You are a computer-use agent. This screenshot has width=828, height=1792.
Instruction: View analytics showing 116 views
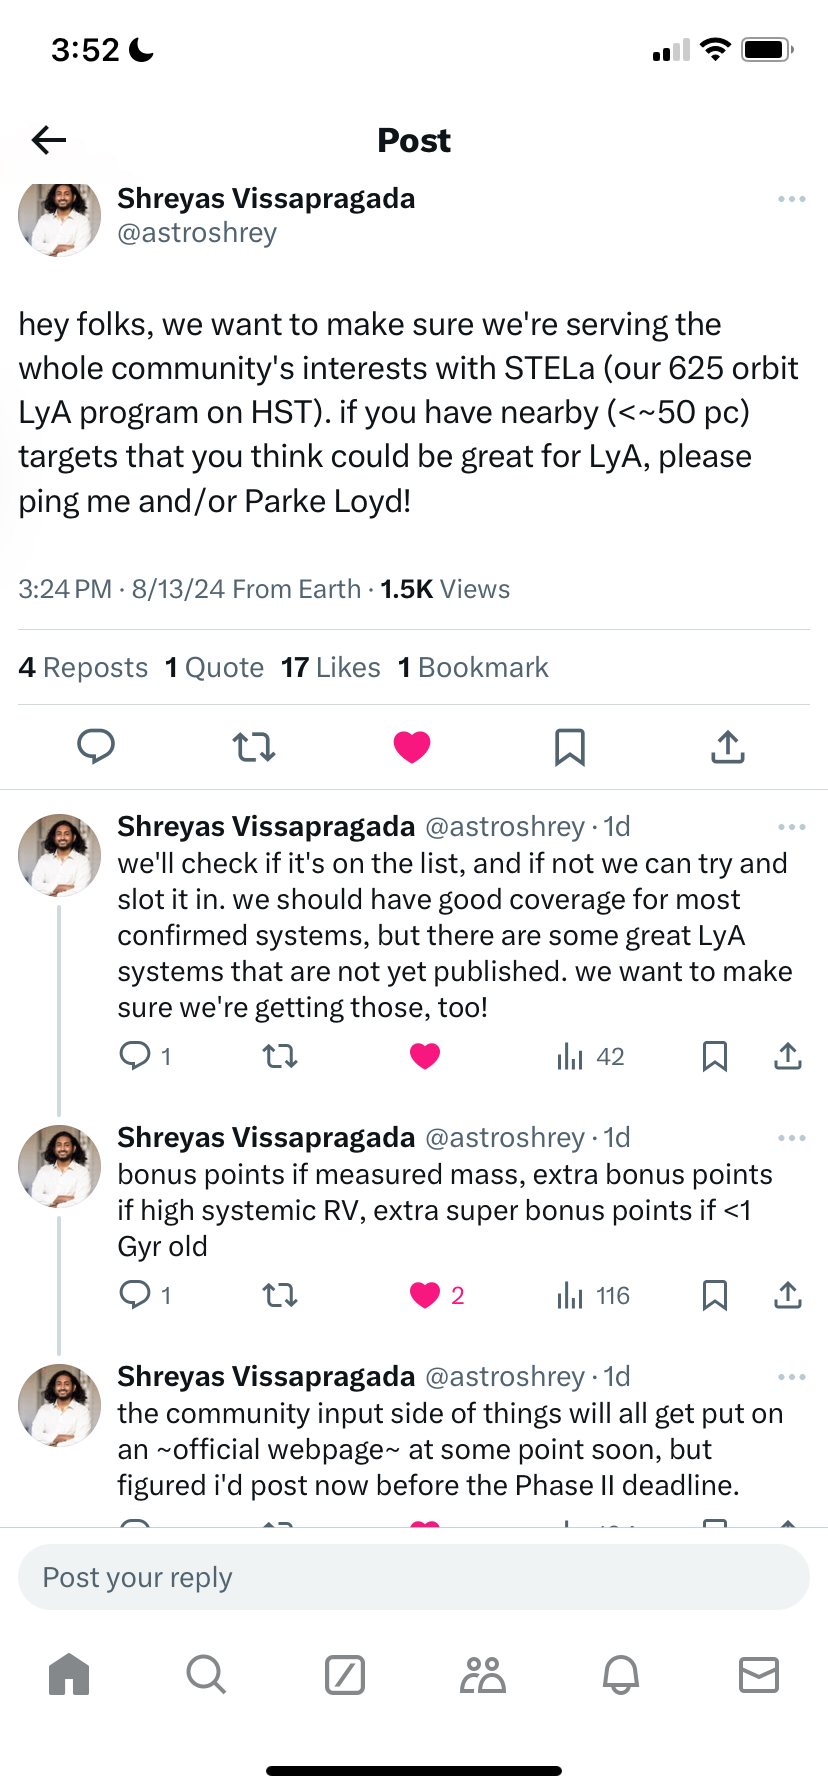593,1296
